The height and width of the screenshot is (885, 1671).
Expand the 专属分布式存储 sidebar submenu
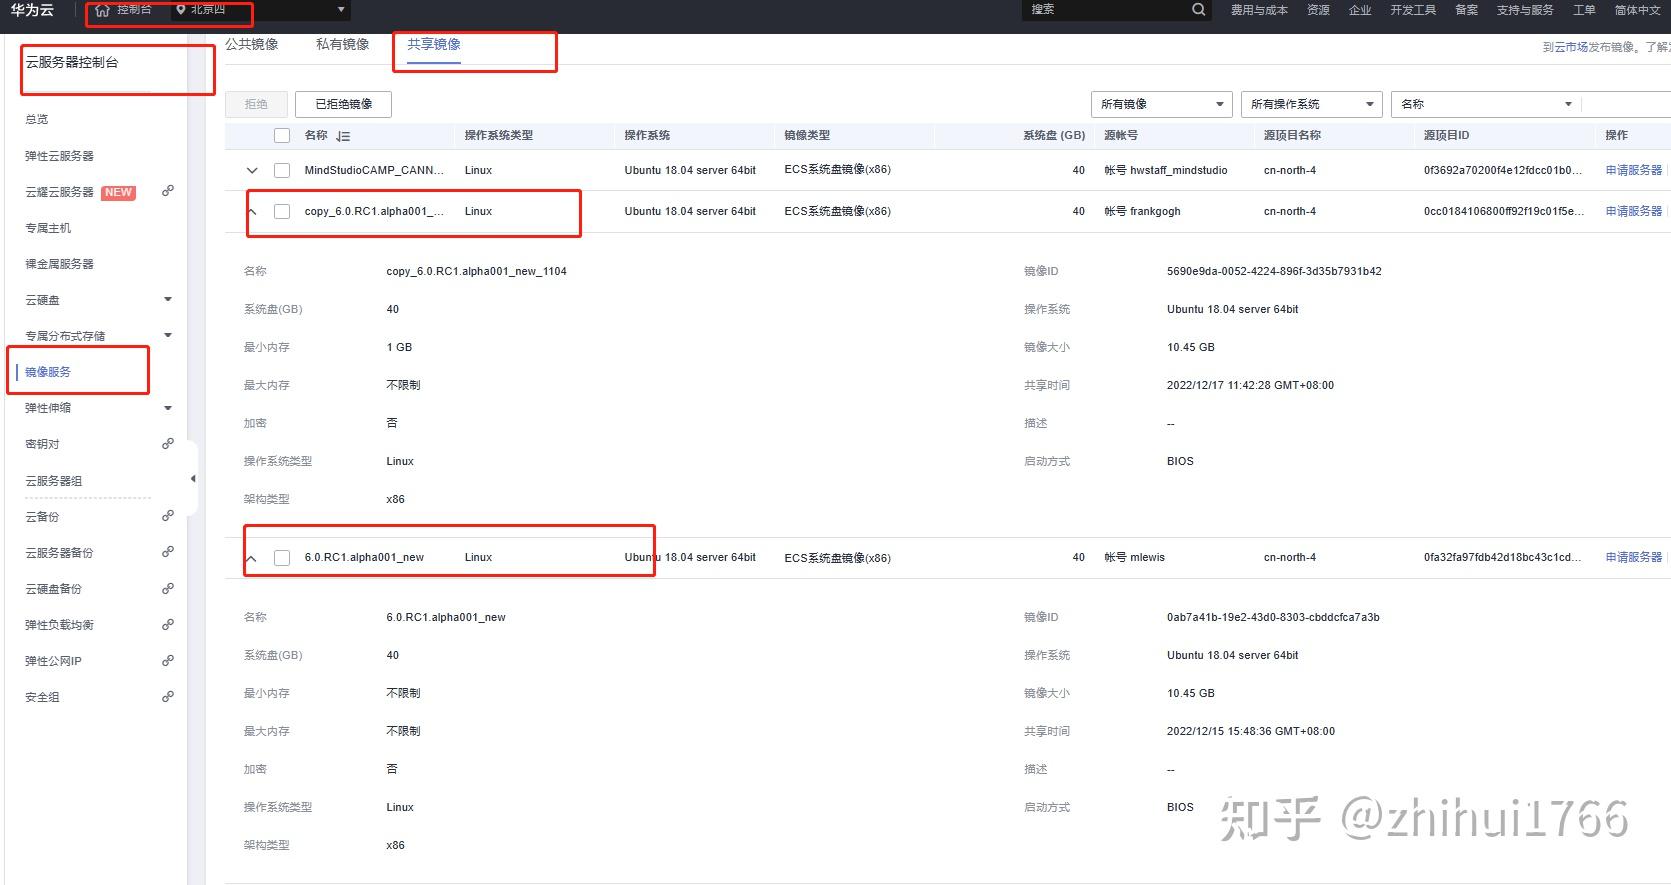click(168, 335)
